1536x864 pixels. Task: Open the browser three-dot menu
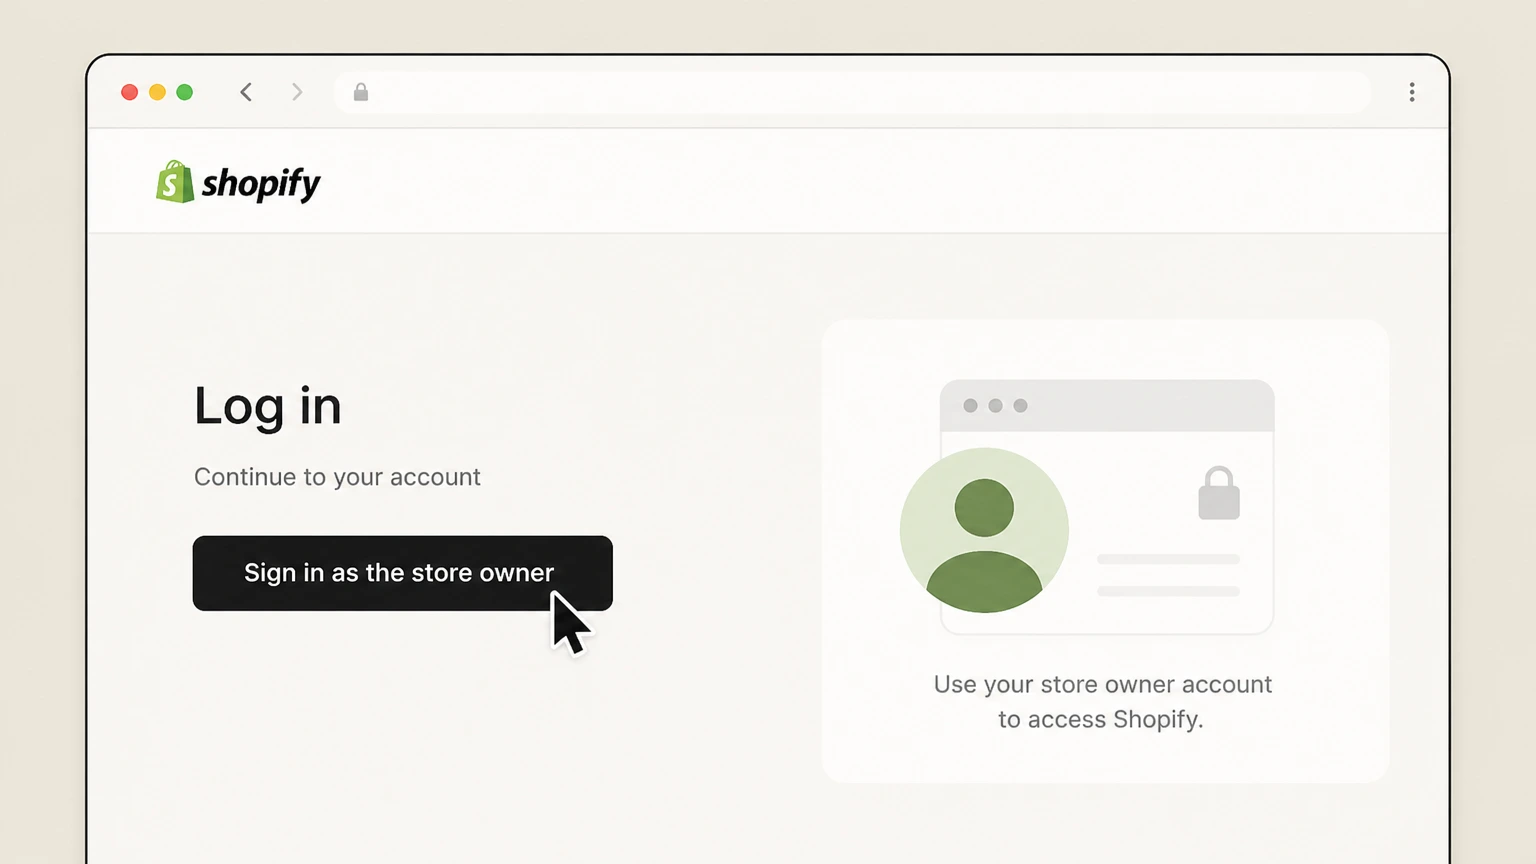coord(1412,92)
